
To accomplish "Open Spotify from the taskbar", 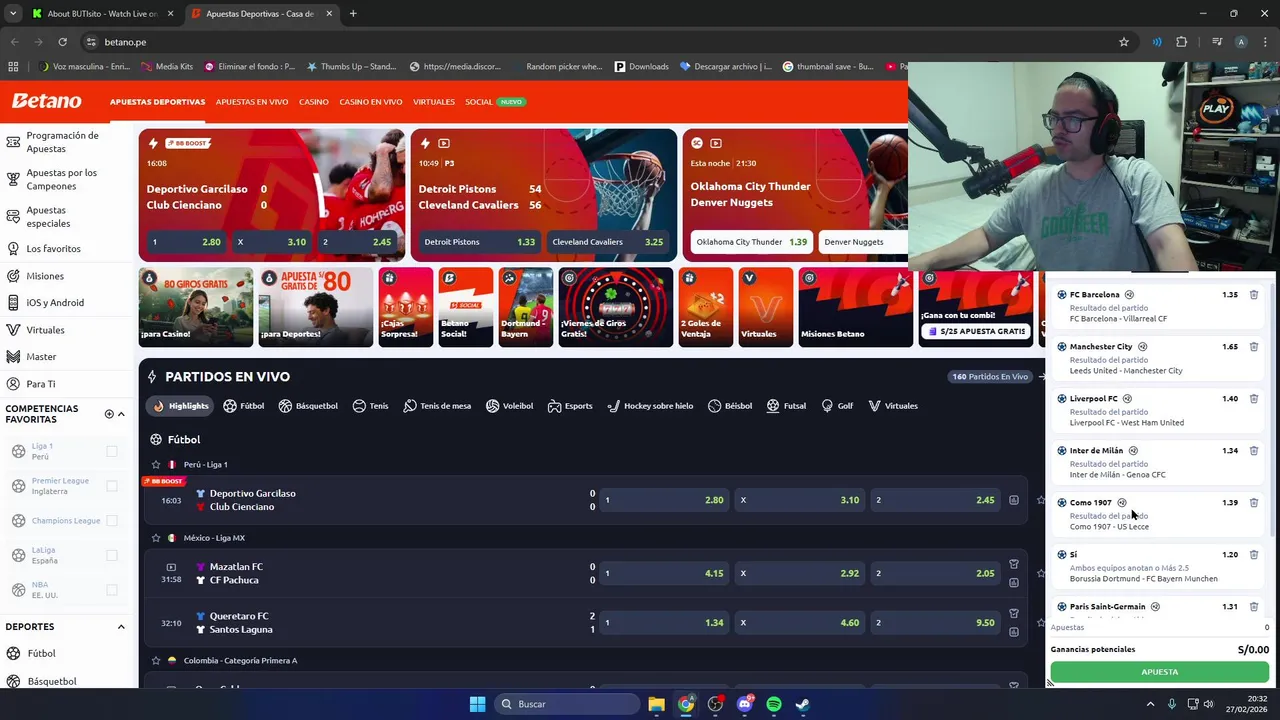I will point(774,704).
